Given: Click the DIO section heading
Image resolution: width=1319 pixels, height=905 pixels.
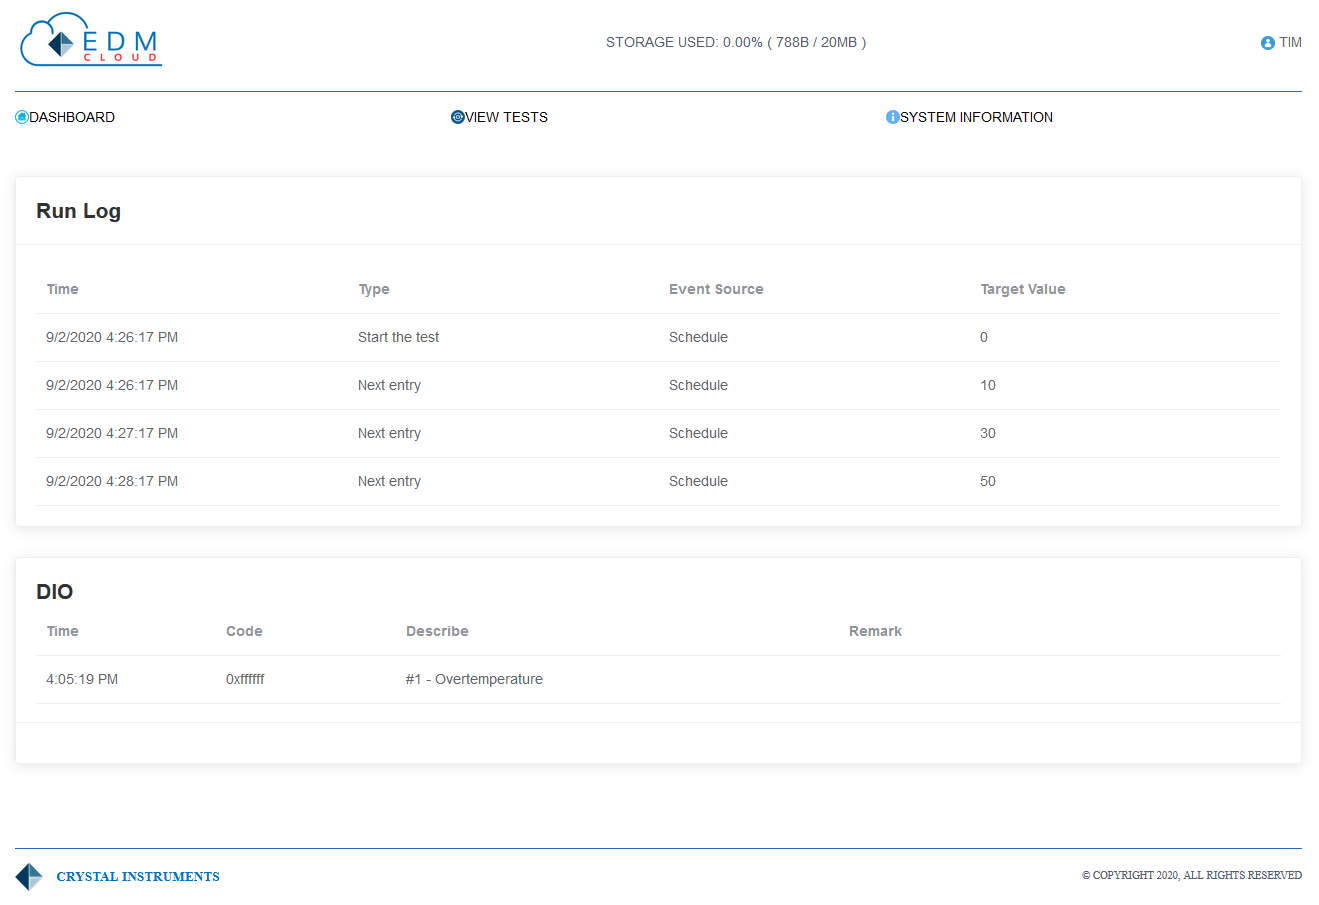Looking at the screenshot, I should click(x=54, y=591).
